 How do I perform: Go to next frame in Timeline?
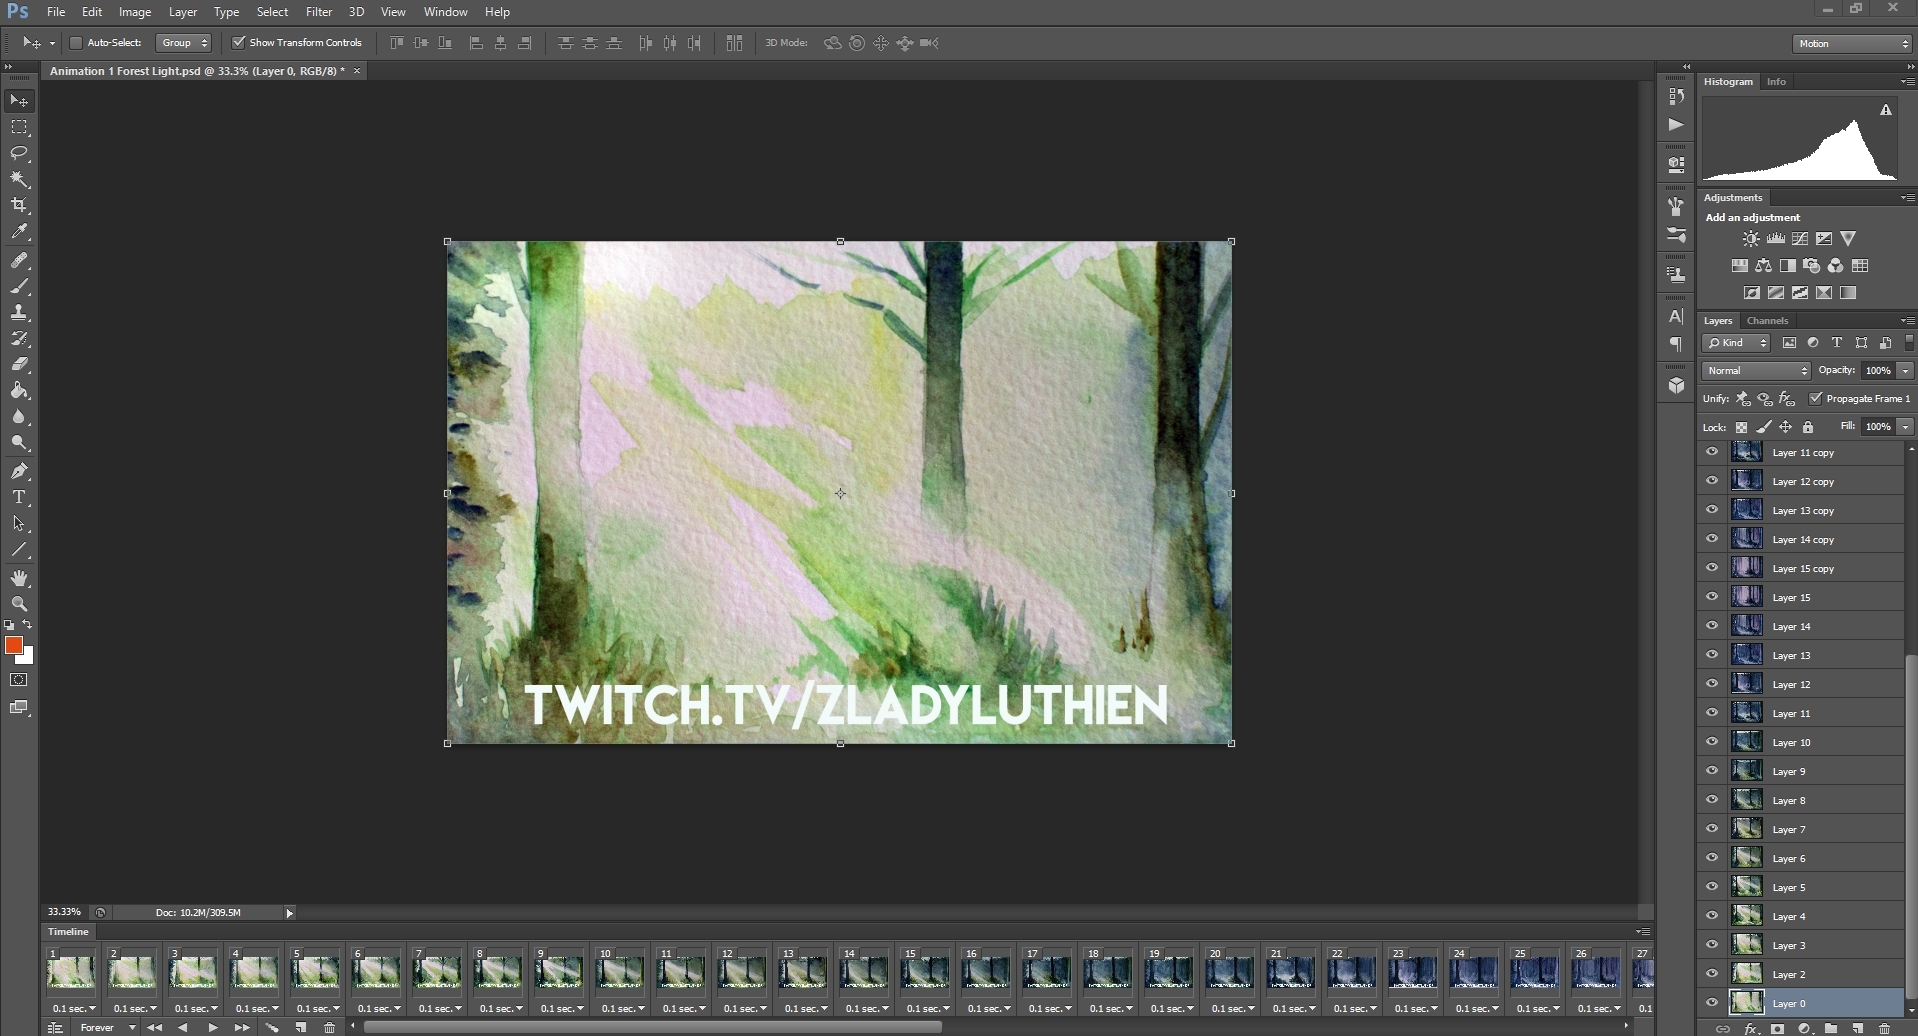point(242,1028)
